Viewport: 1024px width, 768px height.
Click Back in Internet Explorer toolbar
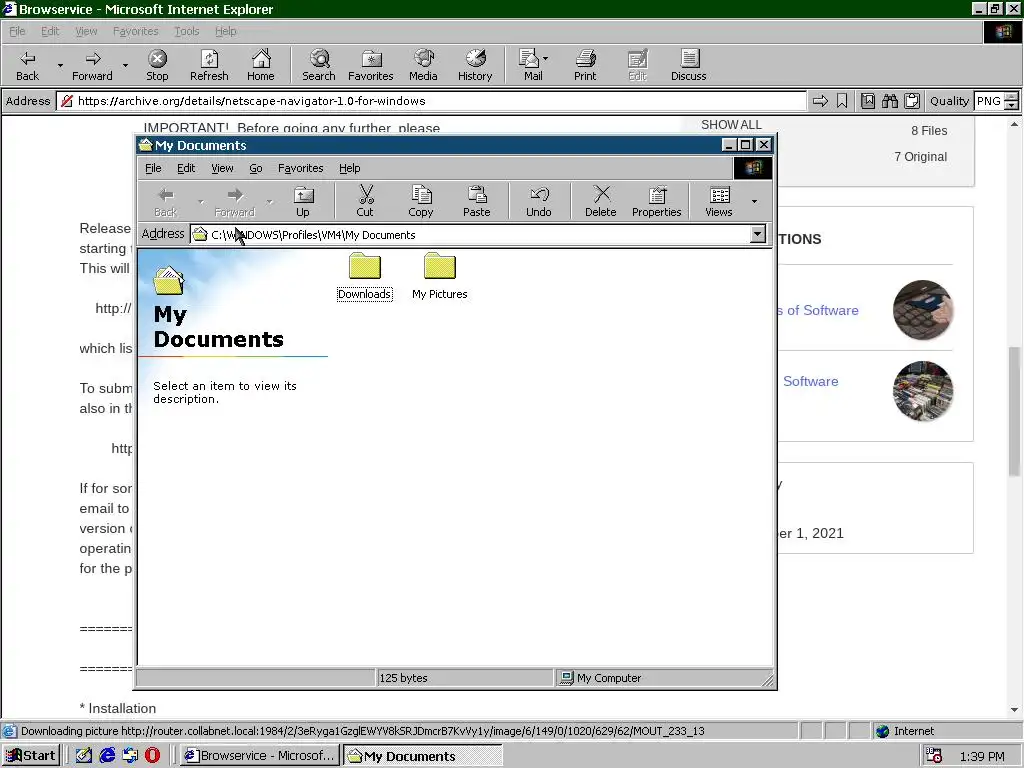[x=27, y=65]
